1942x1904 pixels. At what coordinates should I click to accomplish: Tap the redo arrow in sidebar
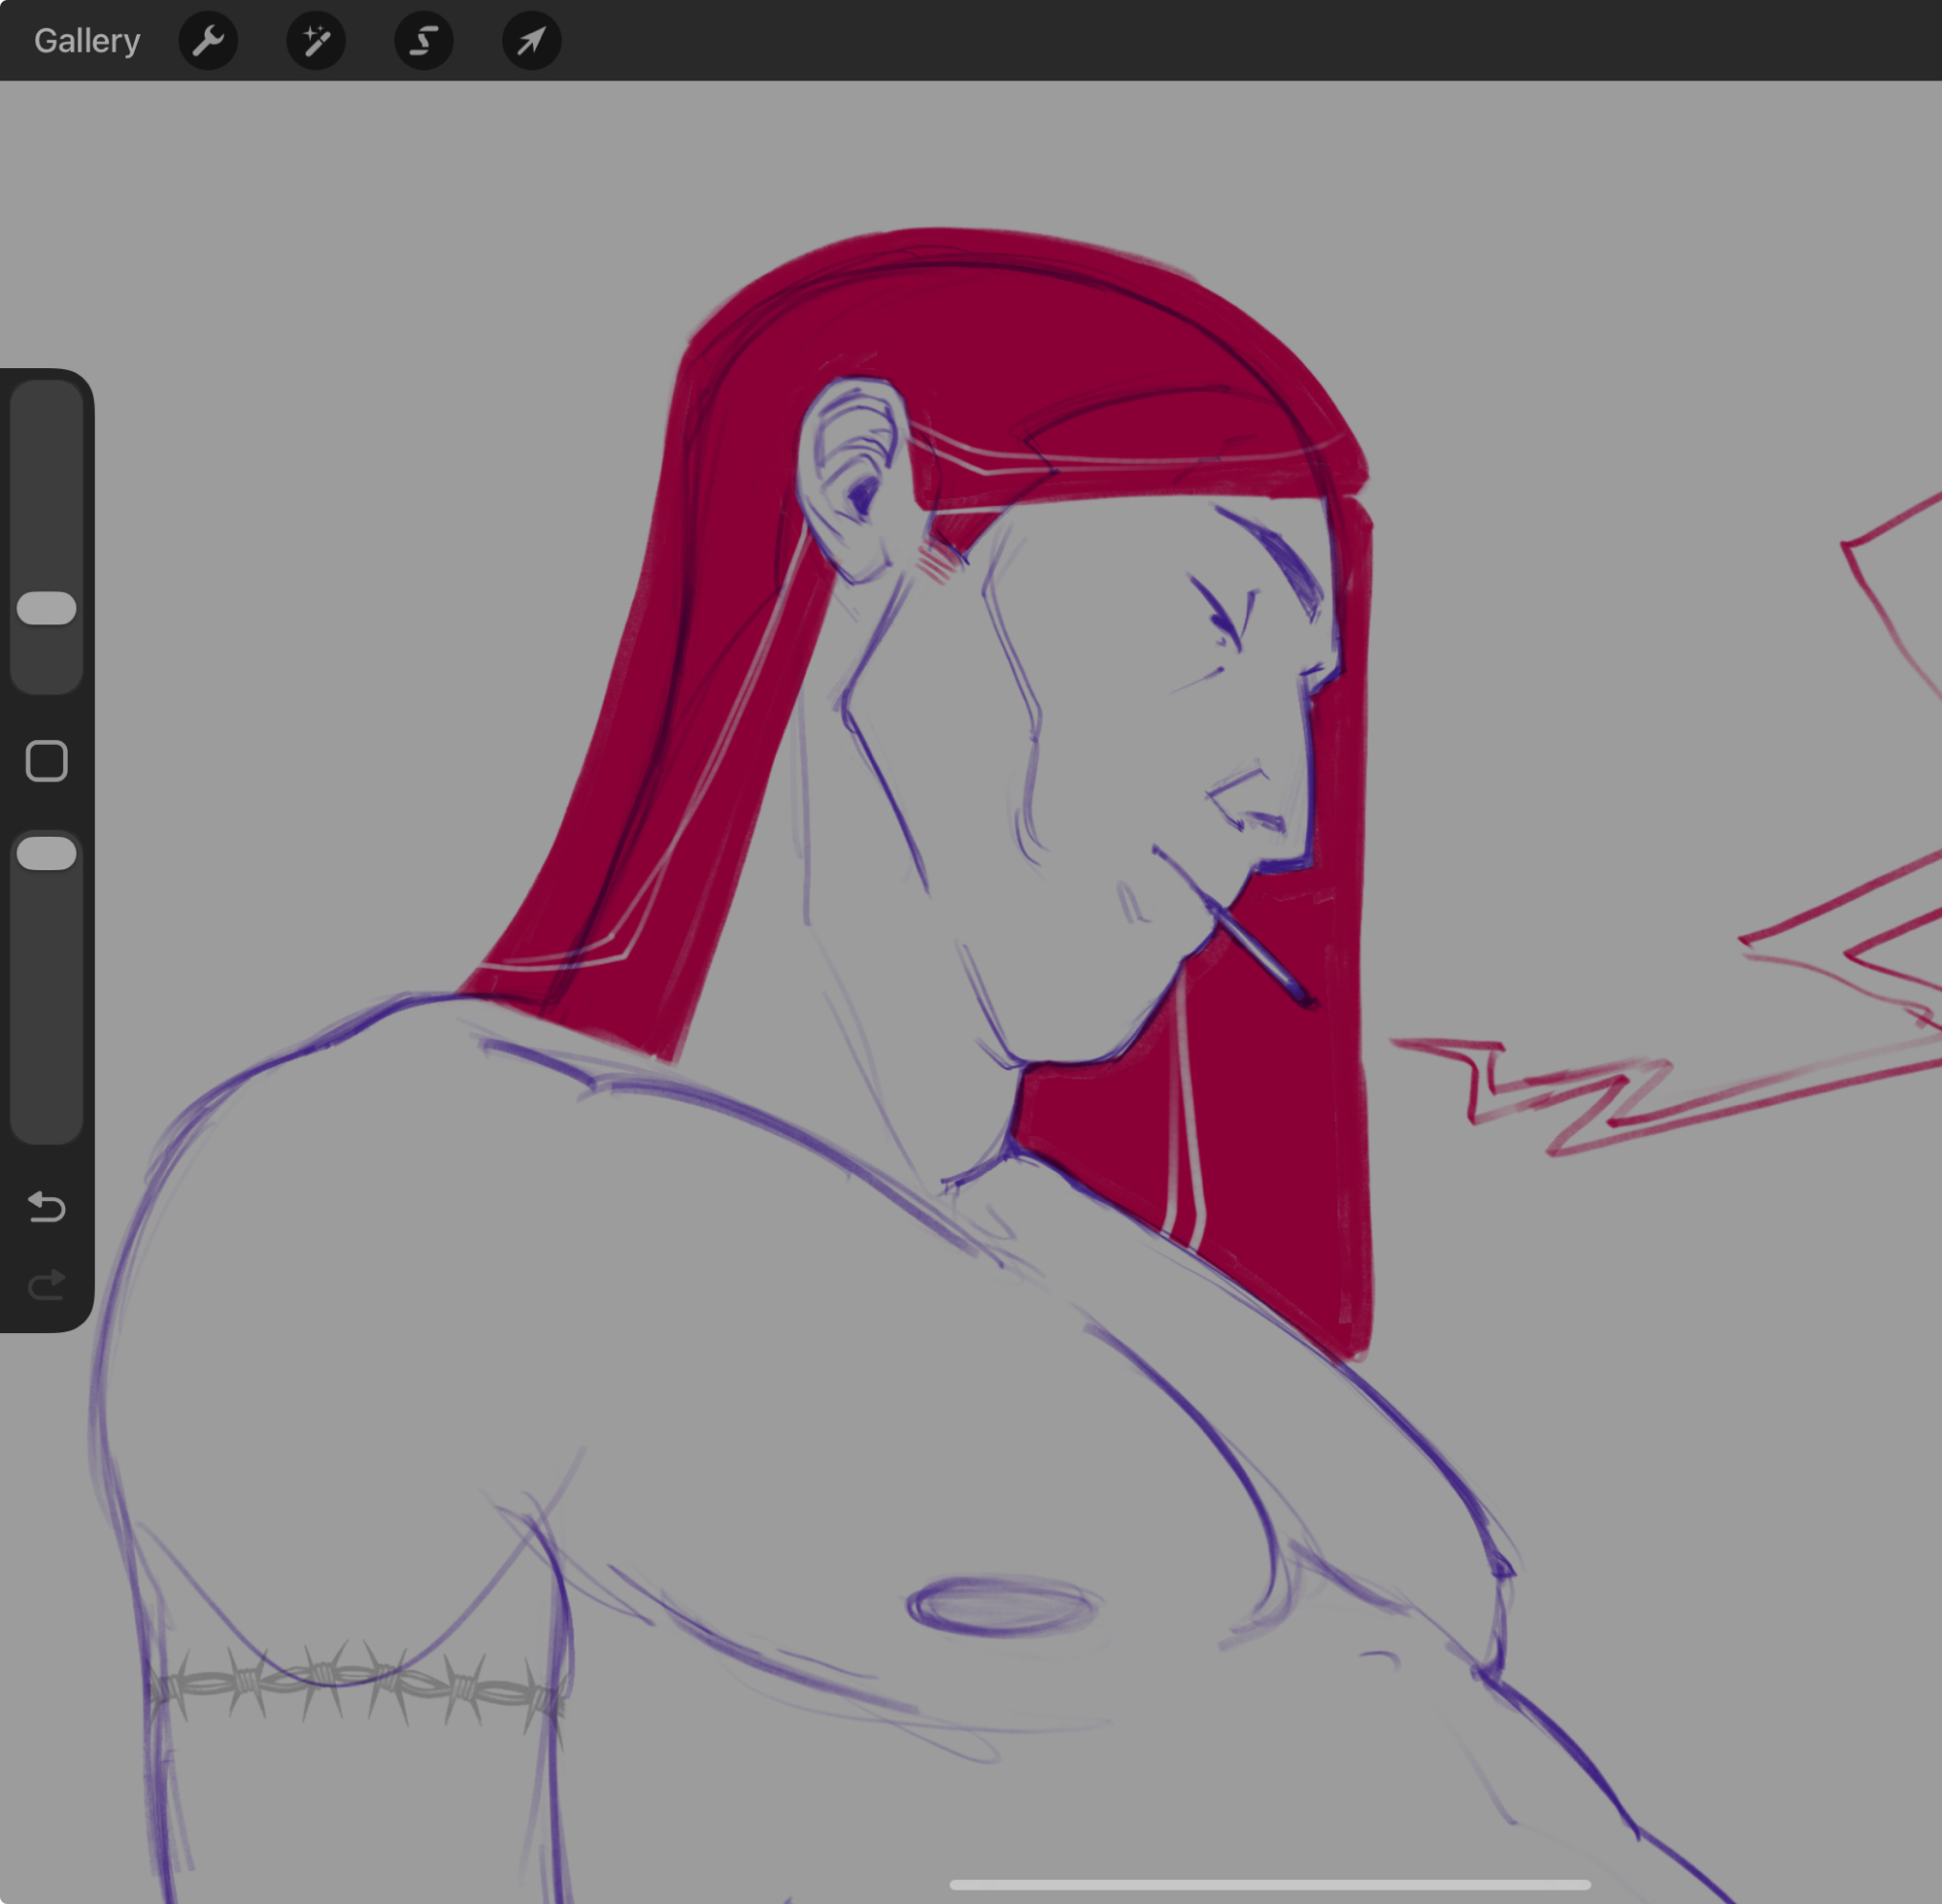[46, 1285]
